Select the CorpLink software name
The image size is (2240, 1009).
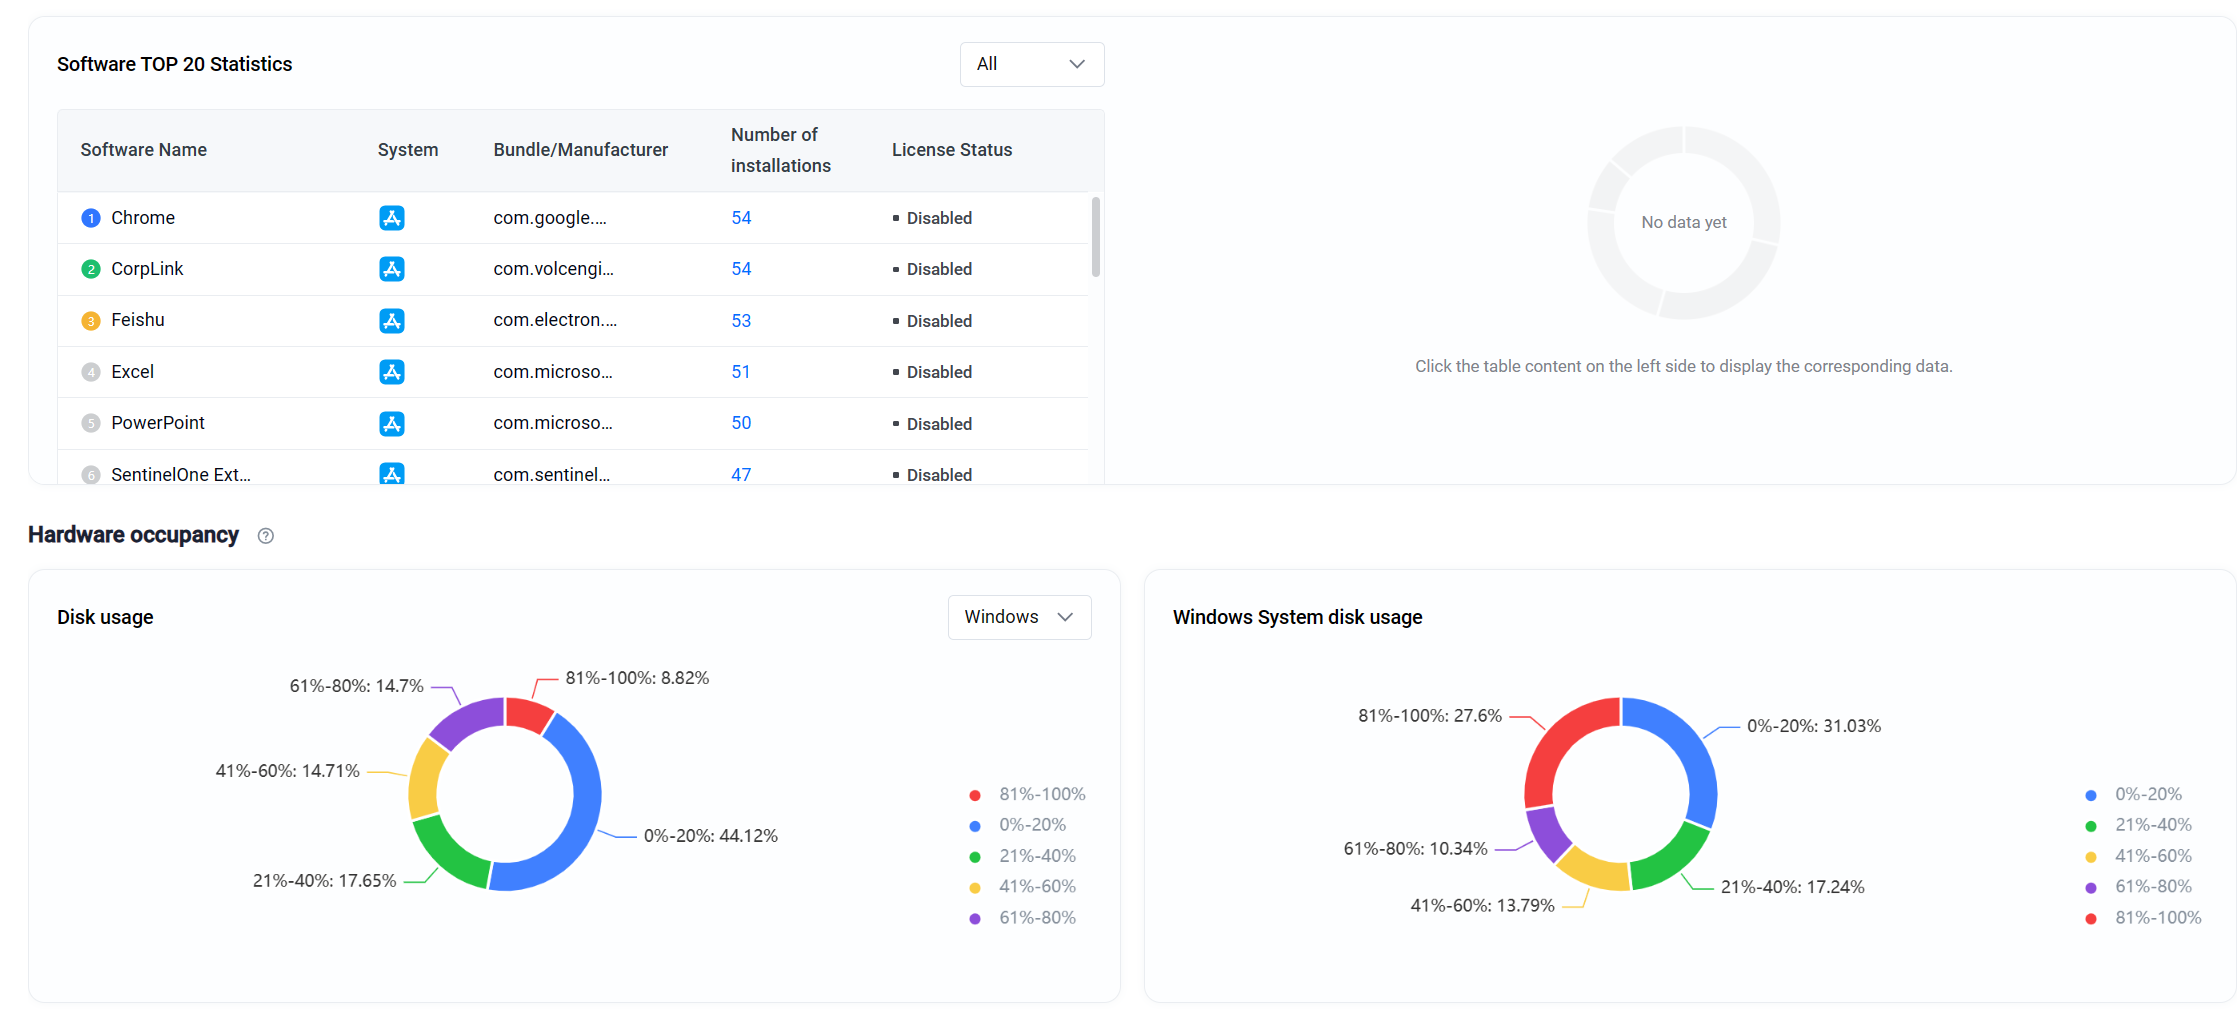[x=147, y=269]
